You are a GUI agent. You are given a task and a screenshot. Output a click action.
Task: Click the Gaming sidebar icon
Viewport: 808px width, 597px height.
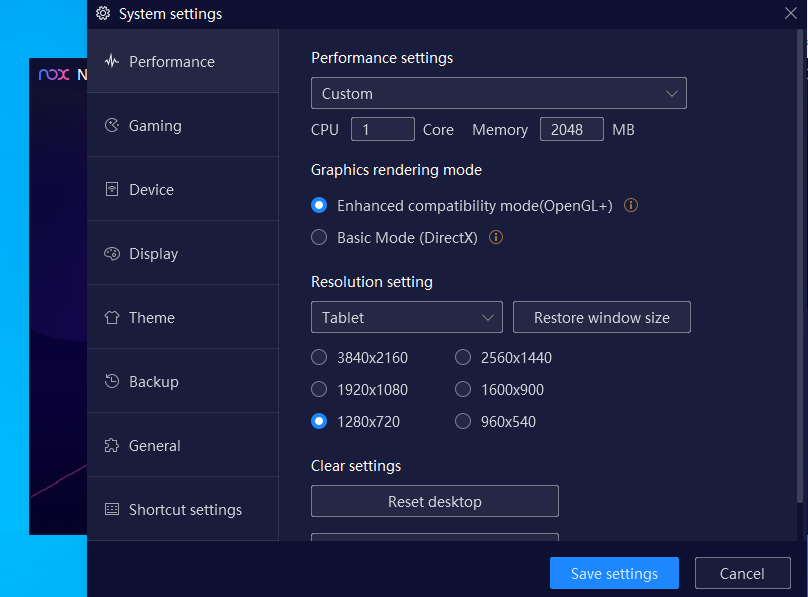112,125
